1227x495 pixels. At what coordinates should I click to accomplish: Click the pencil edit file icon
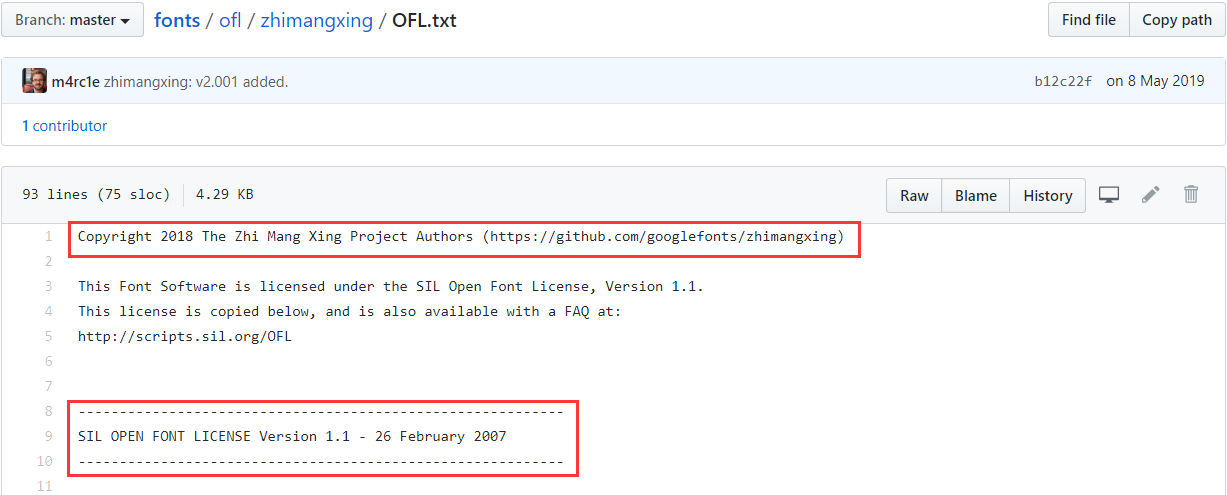[1151, 195]
